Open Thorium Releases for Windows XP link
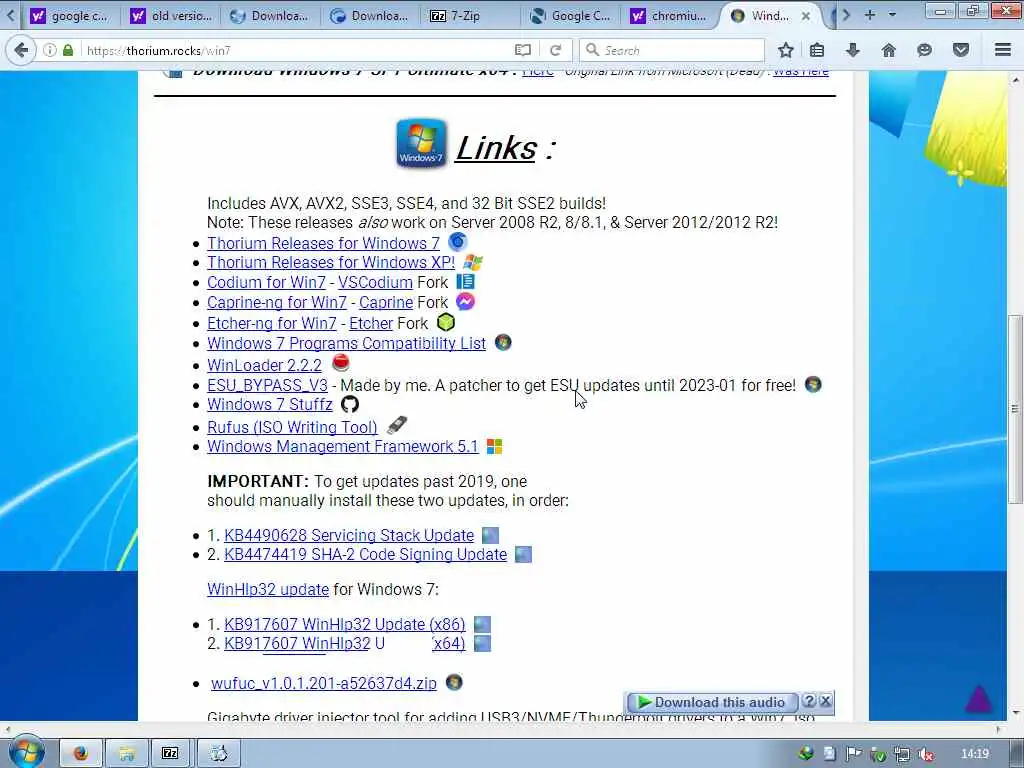 pos(330,263)
